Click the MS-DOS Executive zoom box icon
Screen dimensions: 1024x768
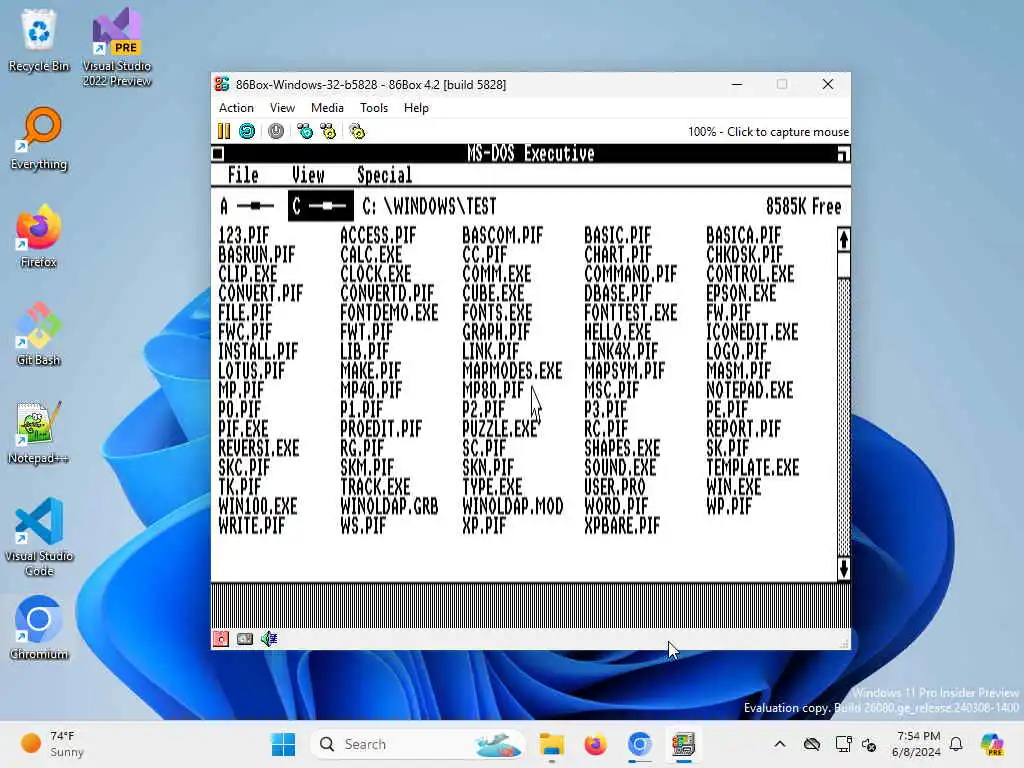pyautogui.click(x=843, y=153)
